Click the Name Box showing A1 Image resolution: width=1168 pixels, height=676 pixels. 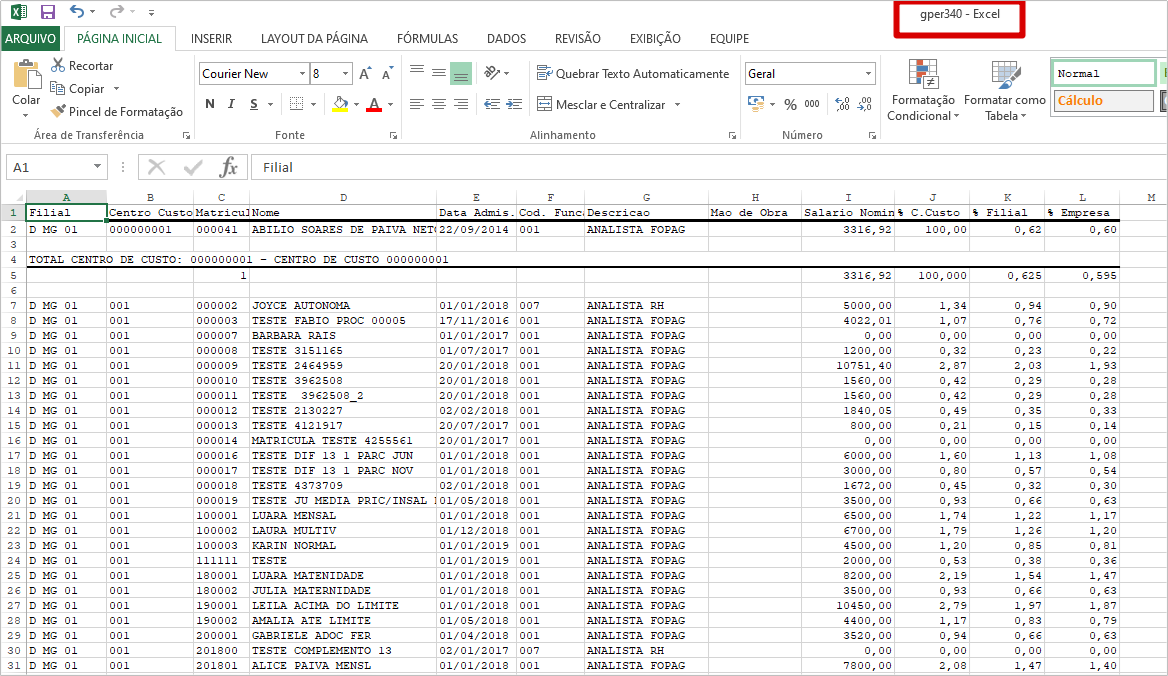point(49,168)
